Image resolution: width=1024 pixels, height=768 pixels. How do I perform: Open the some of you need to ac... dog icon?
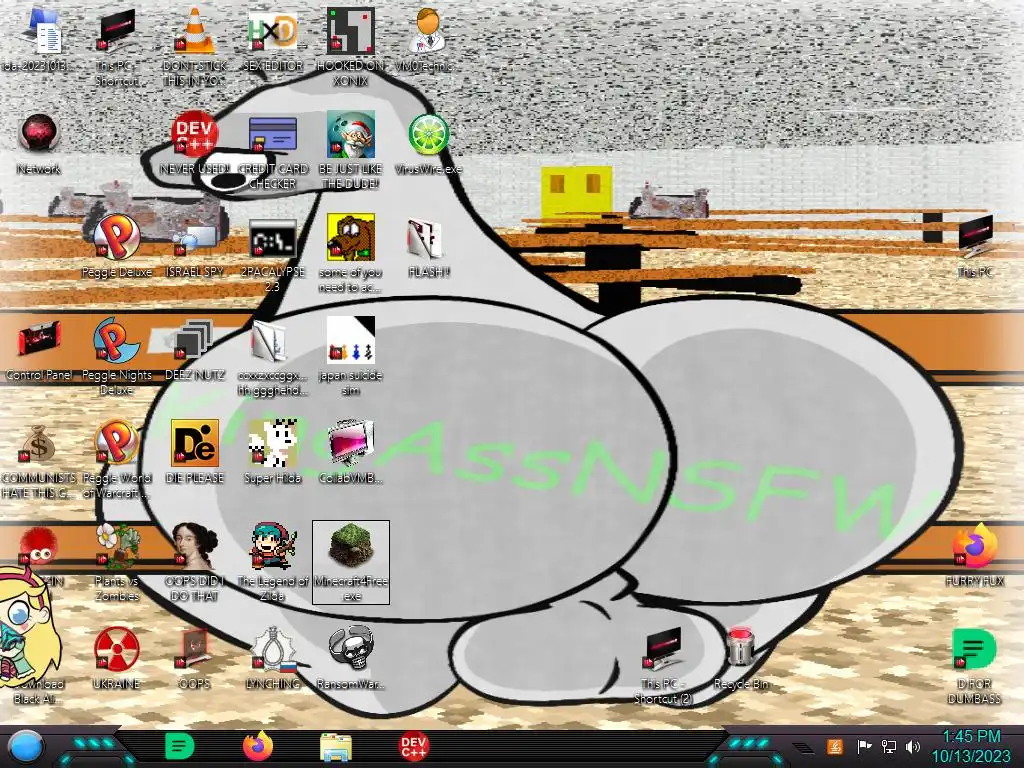(351, 254)
